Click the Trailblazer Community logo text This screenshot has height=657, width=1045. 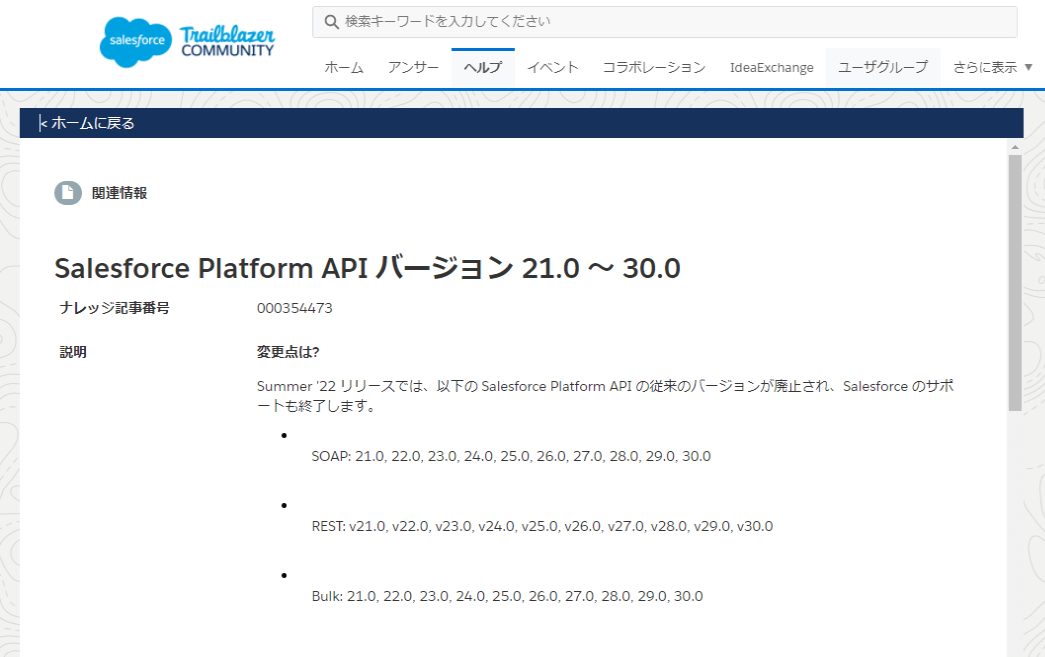coord(227,41)
